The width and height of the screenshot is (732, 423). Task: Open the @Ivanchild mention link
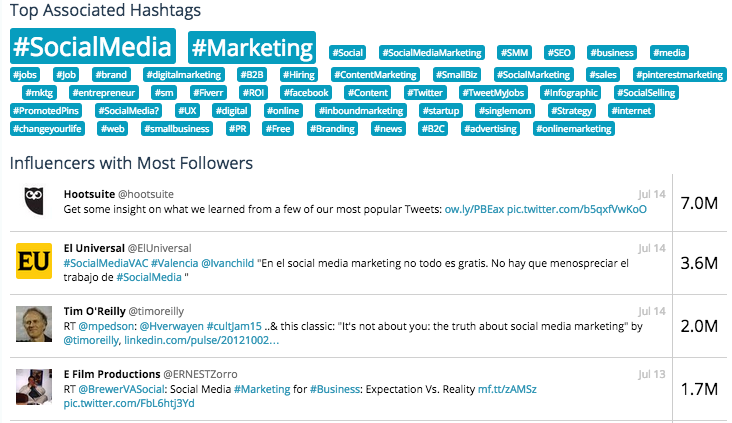click(227, 263)
